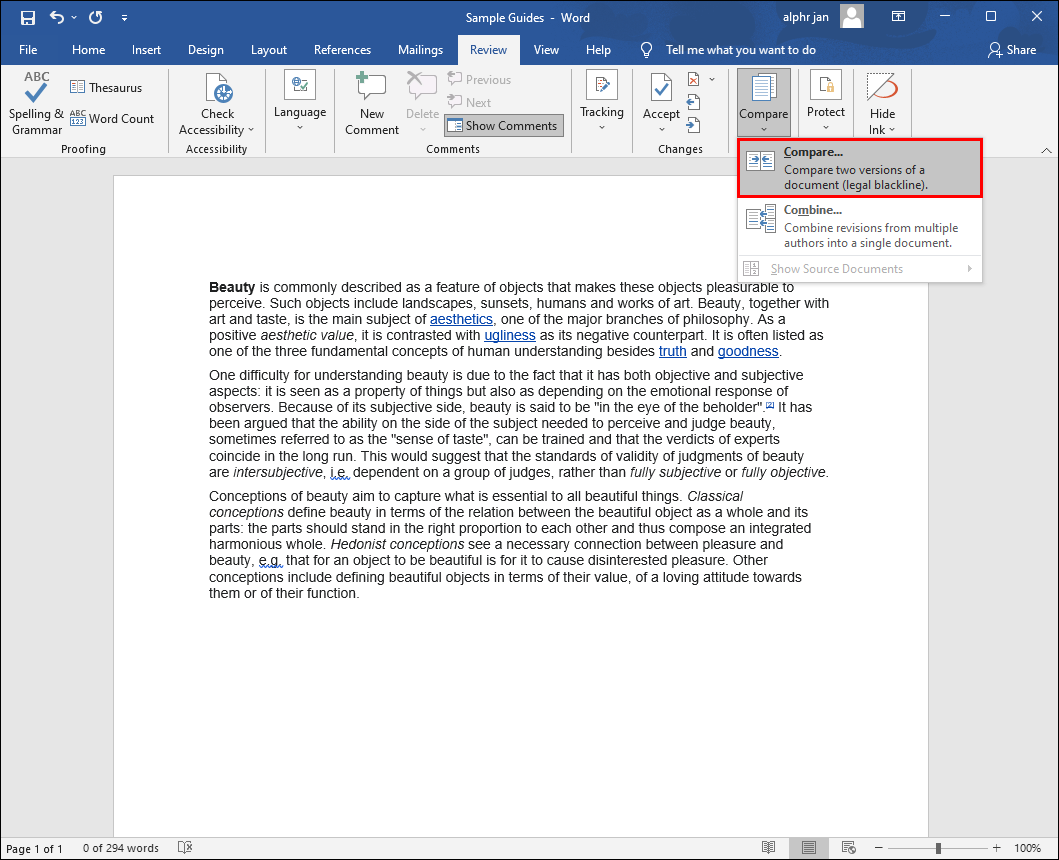Viewport: 1059px width, 860px height.
Task: Click the Word Count icon
Action: [x=112, y=119]
